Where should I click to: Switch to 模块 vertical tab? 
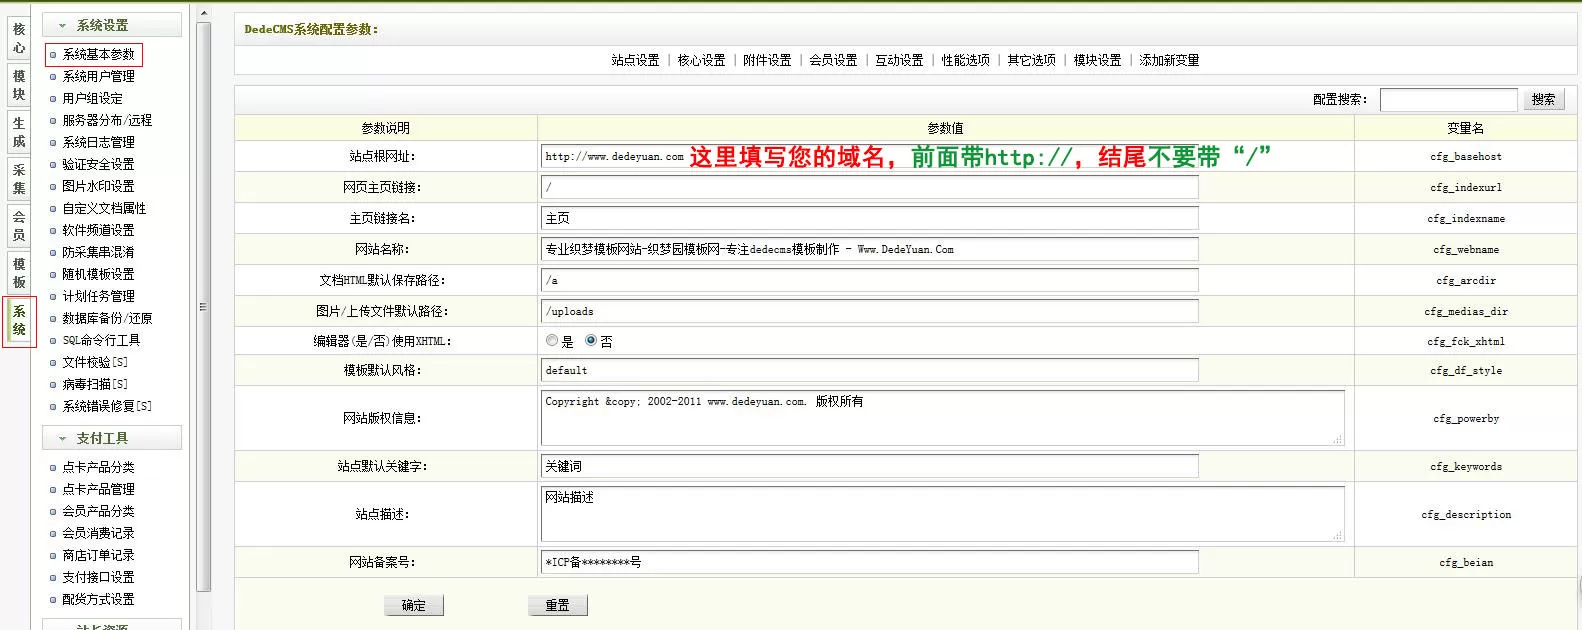pos(19,85)
